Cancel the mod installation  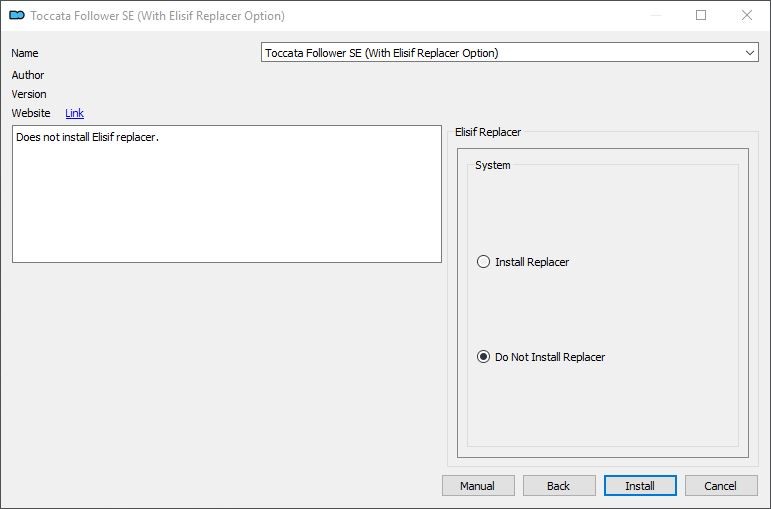click(721, 486)
